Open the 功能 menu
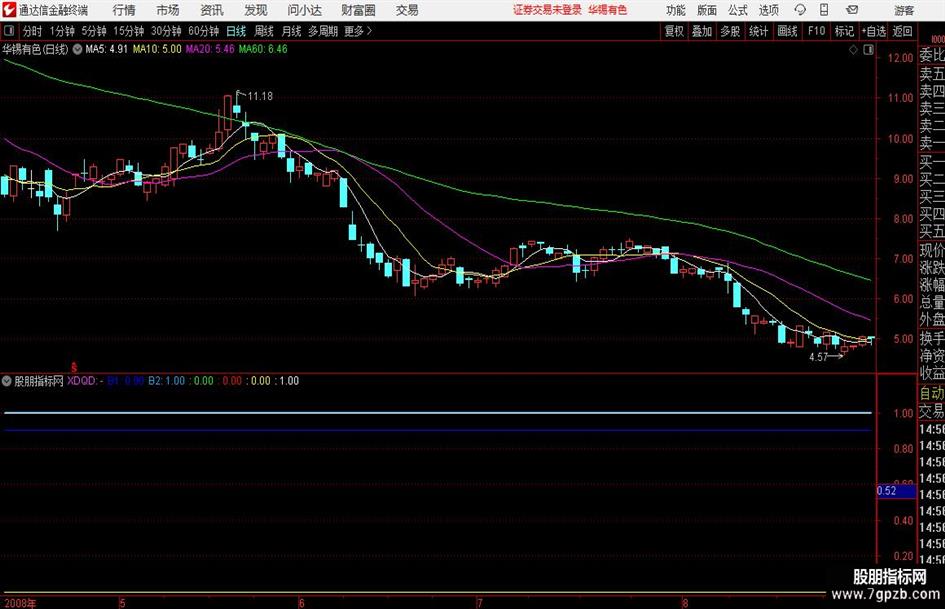This screenshot has width=945, height=609. pos(676,10)
